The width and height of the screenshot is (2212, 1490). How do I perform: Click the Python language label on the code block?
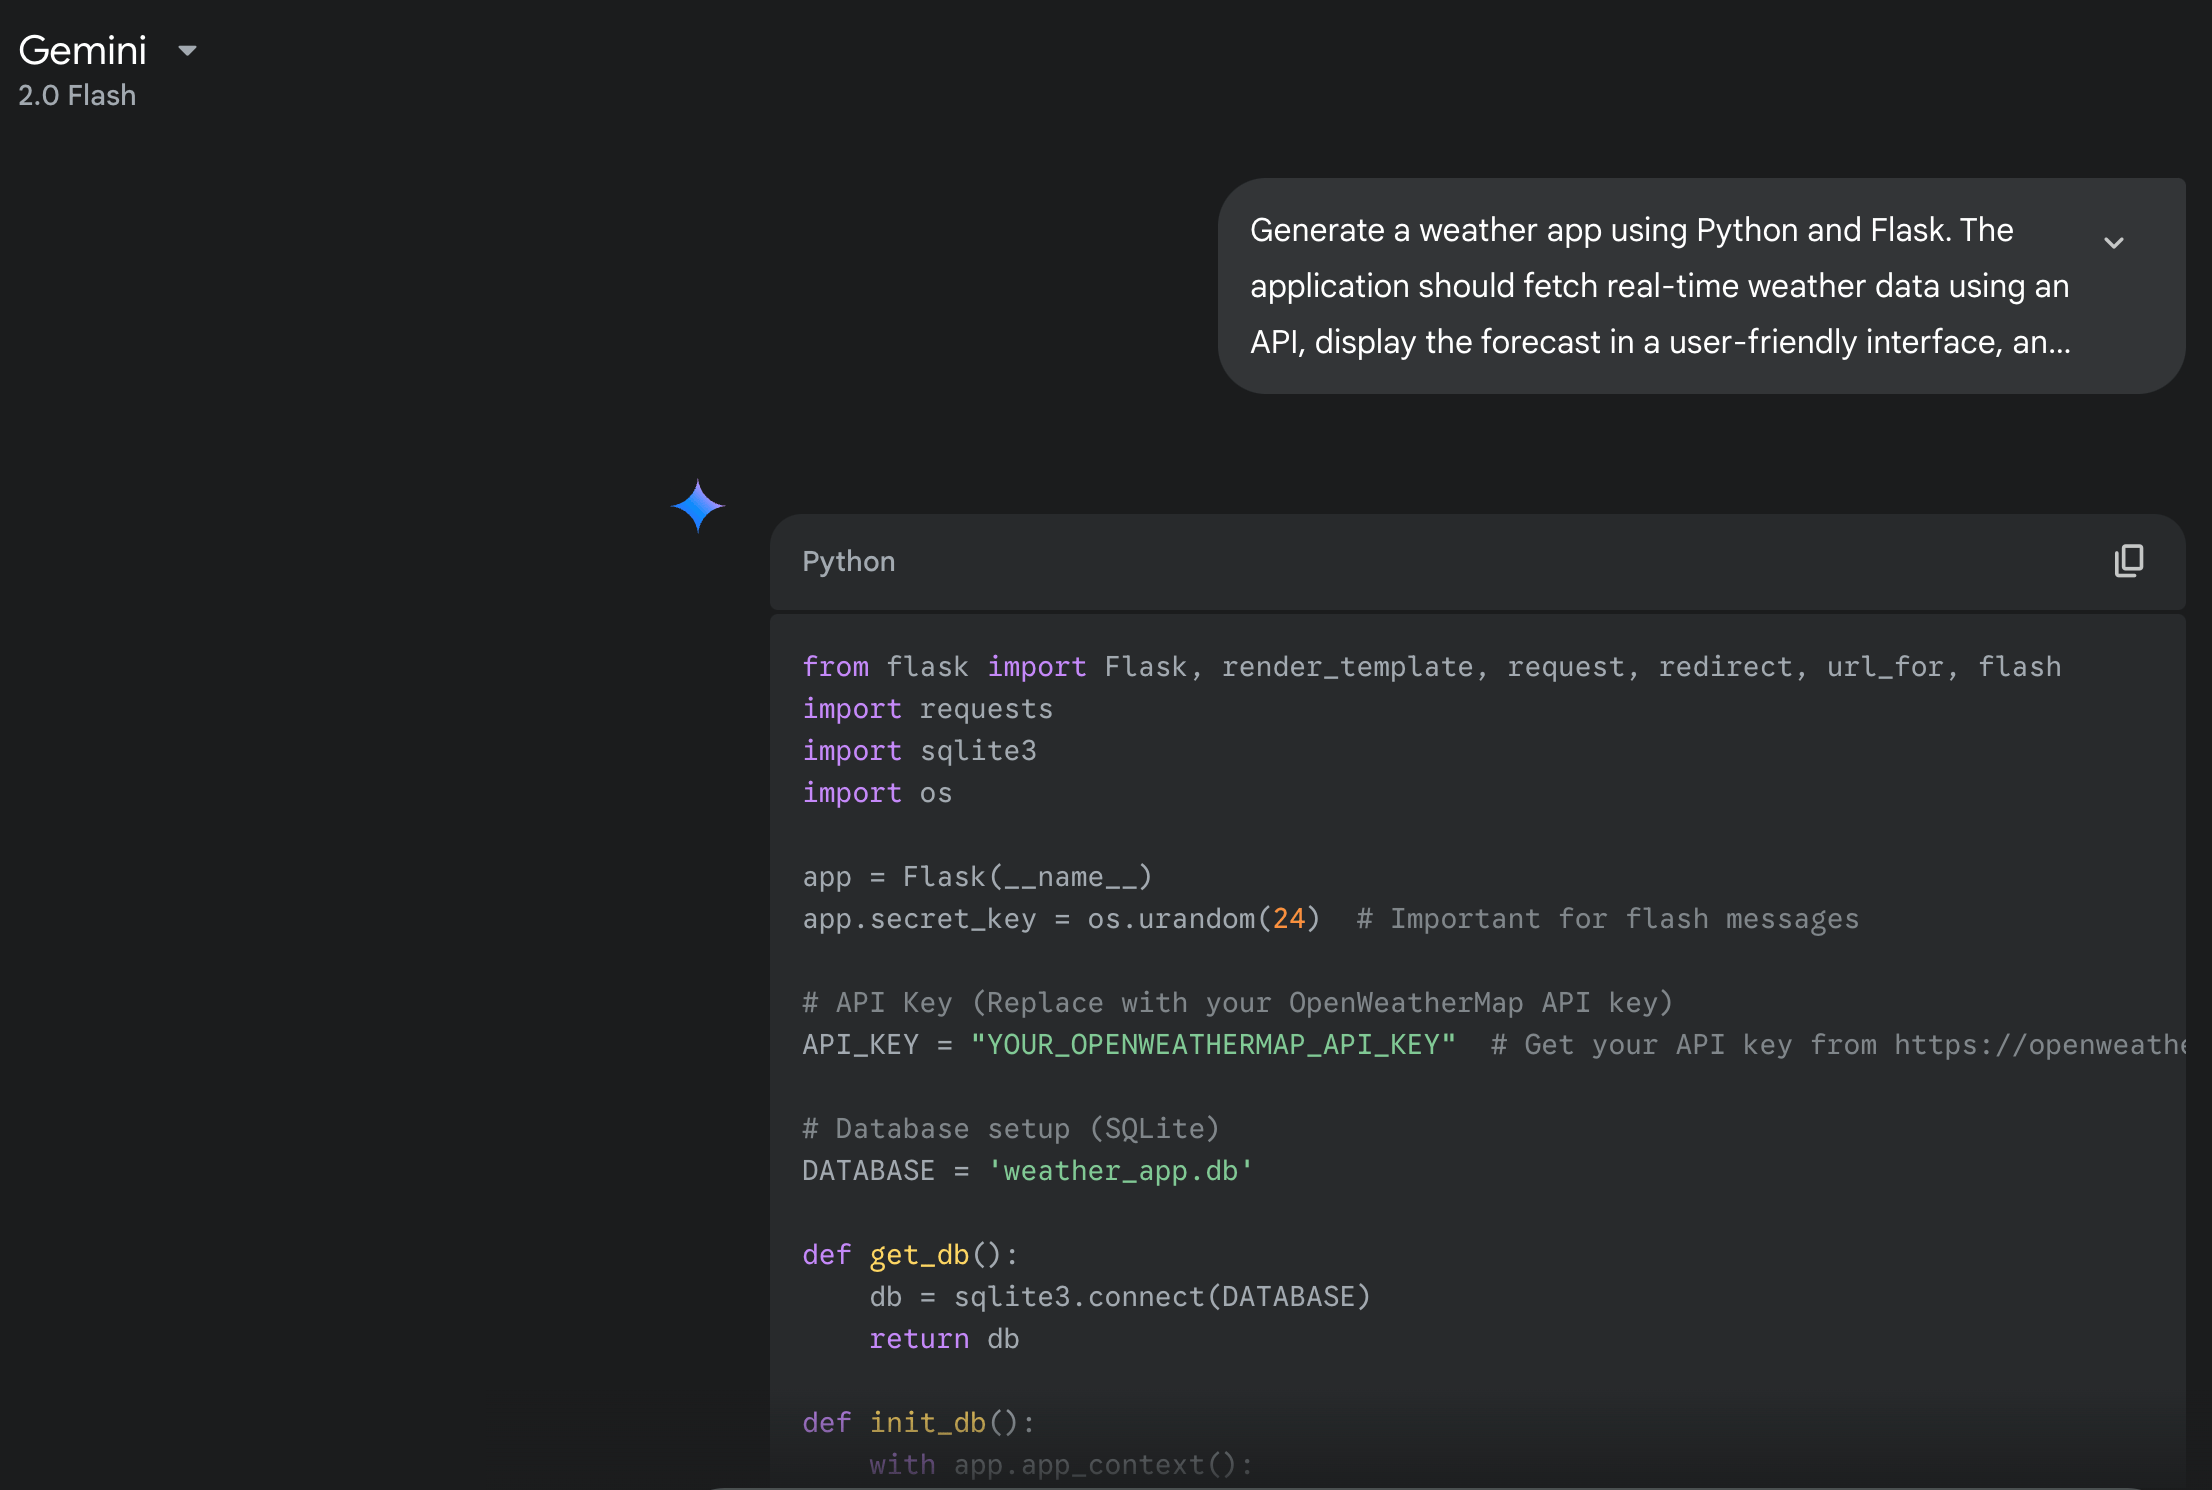[x=848, y=561]
